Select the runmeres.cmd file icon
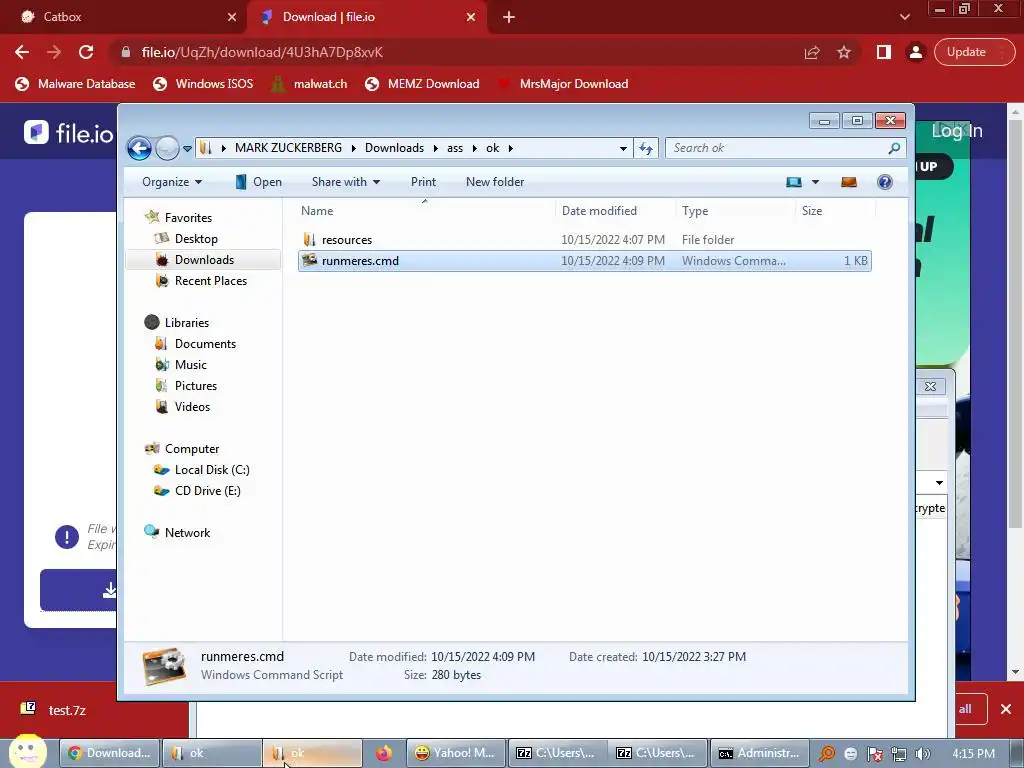1024x768 pixels. point(310,260)
